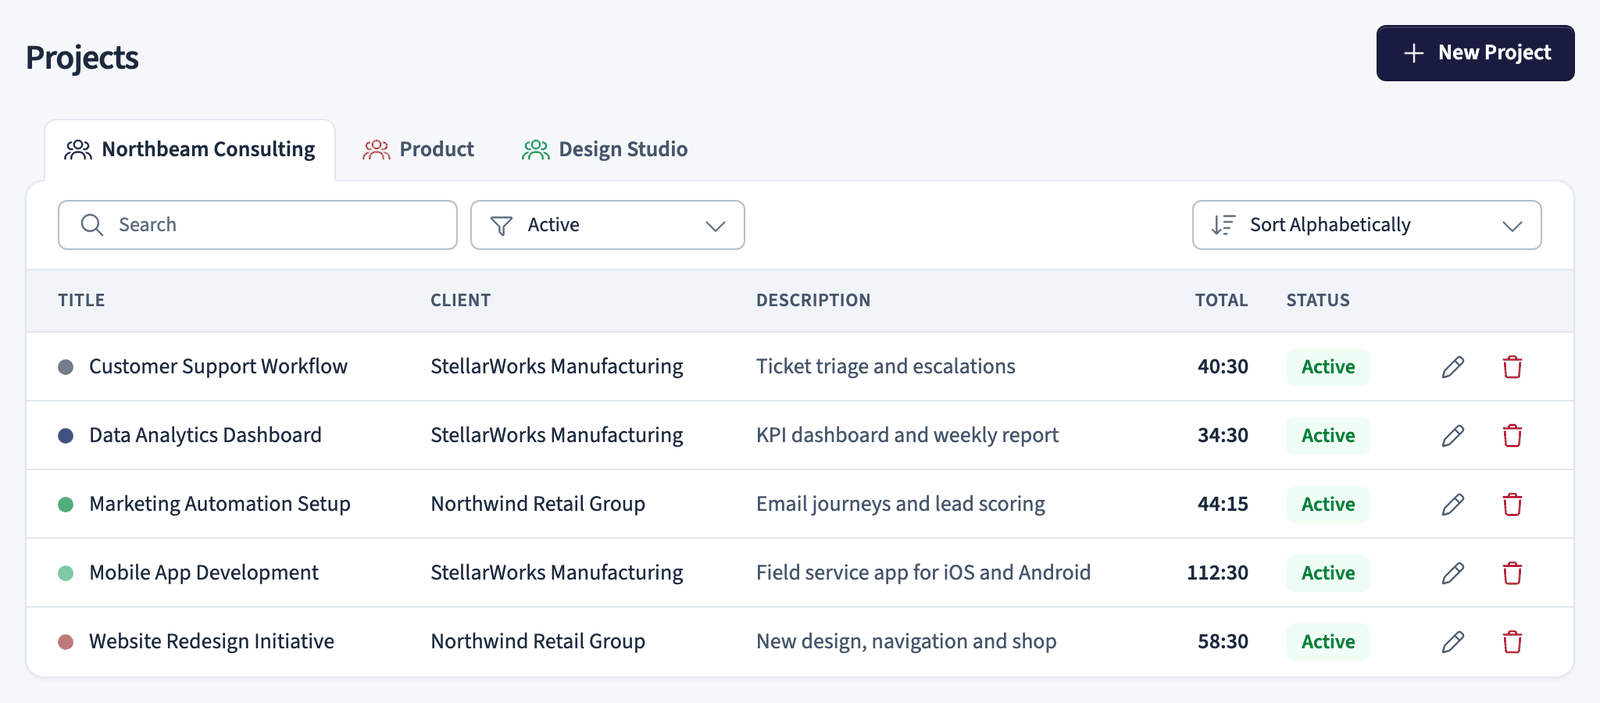This screenshot has height=703, width=1600.
Task: Open the Active status filter dropdown
Action: point(608,225)
